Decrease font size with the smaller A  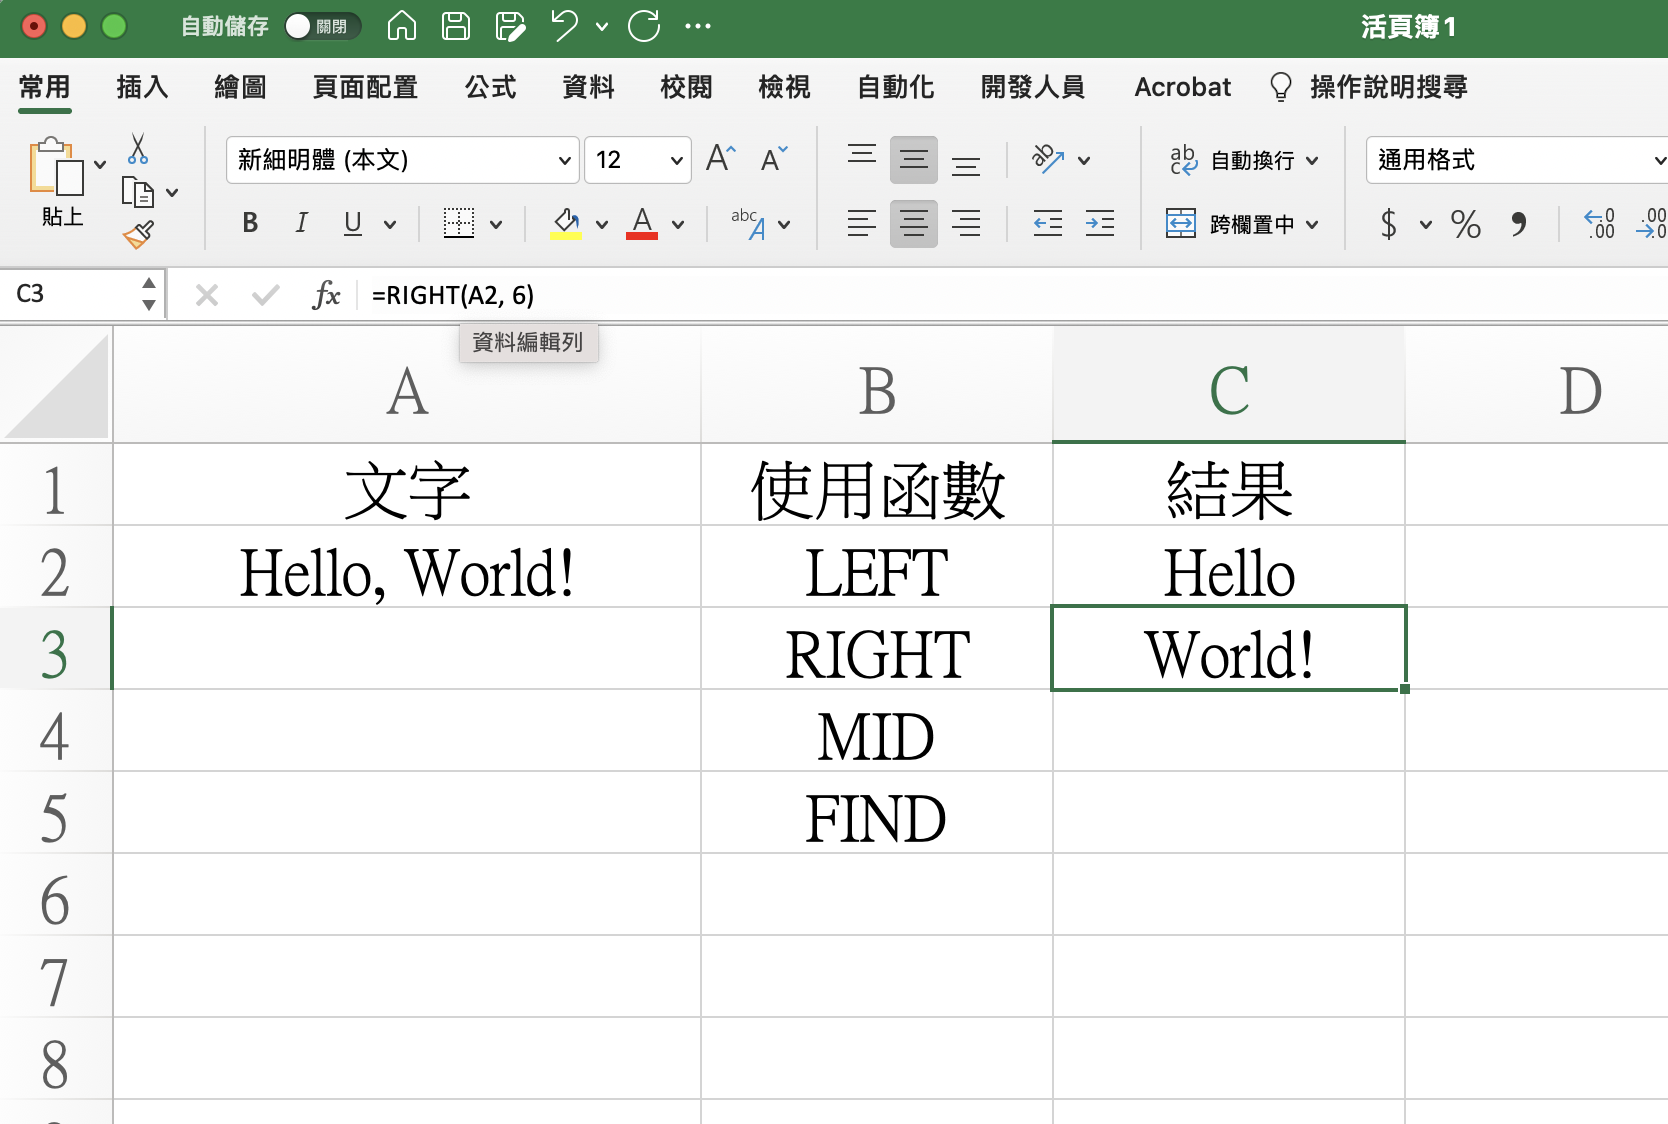click(x=774, y=158)
